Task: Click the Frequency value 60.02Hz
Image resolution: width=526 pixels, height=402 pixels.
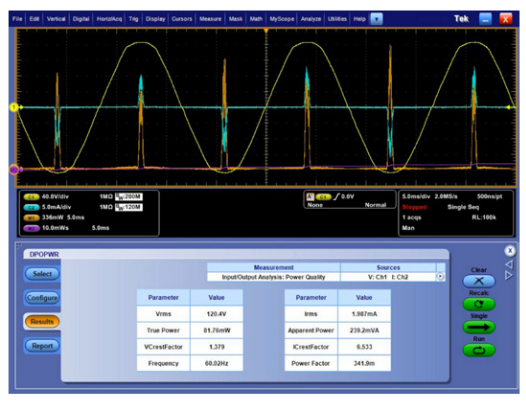Action: [x=216, y=363]
